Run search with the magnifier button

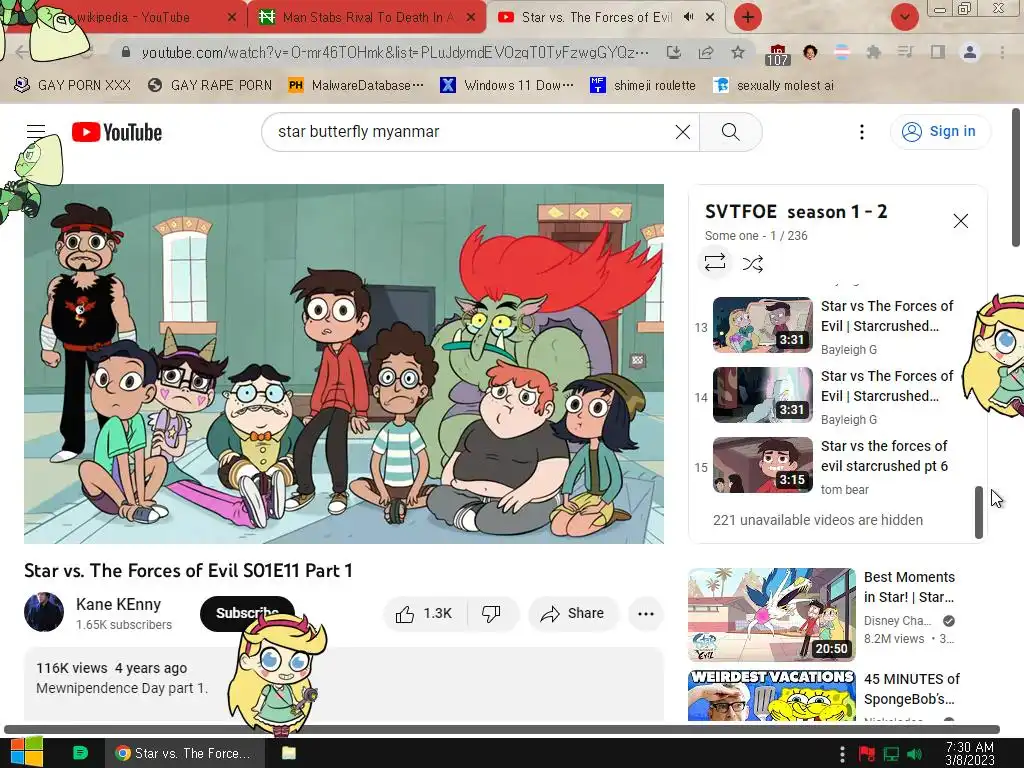730,132
